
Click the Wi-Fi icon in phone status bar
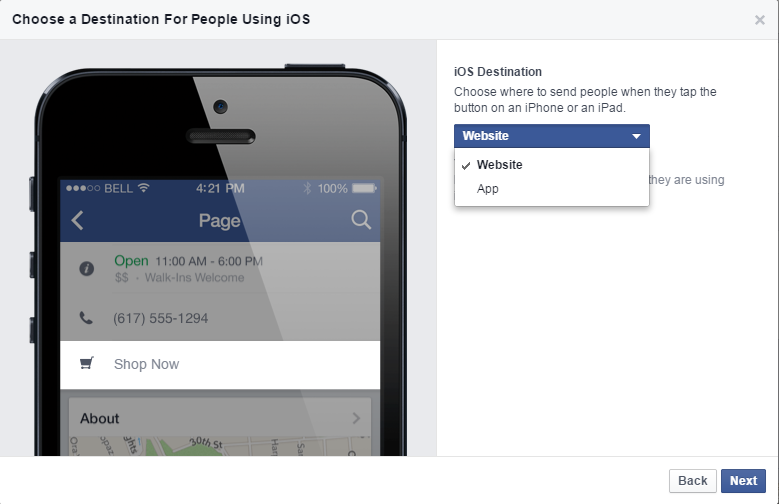click(144, 188)
